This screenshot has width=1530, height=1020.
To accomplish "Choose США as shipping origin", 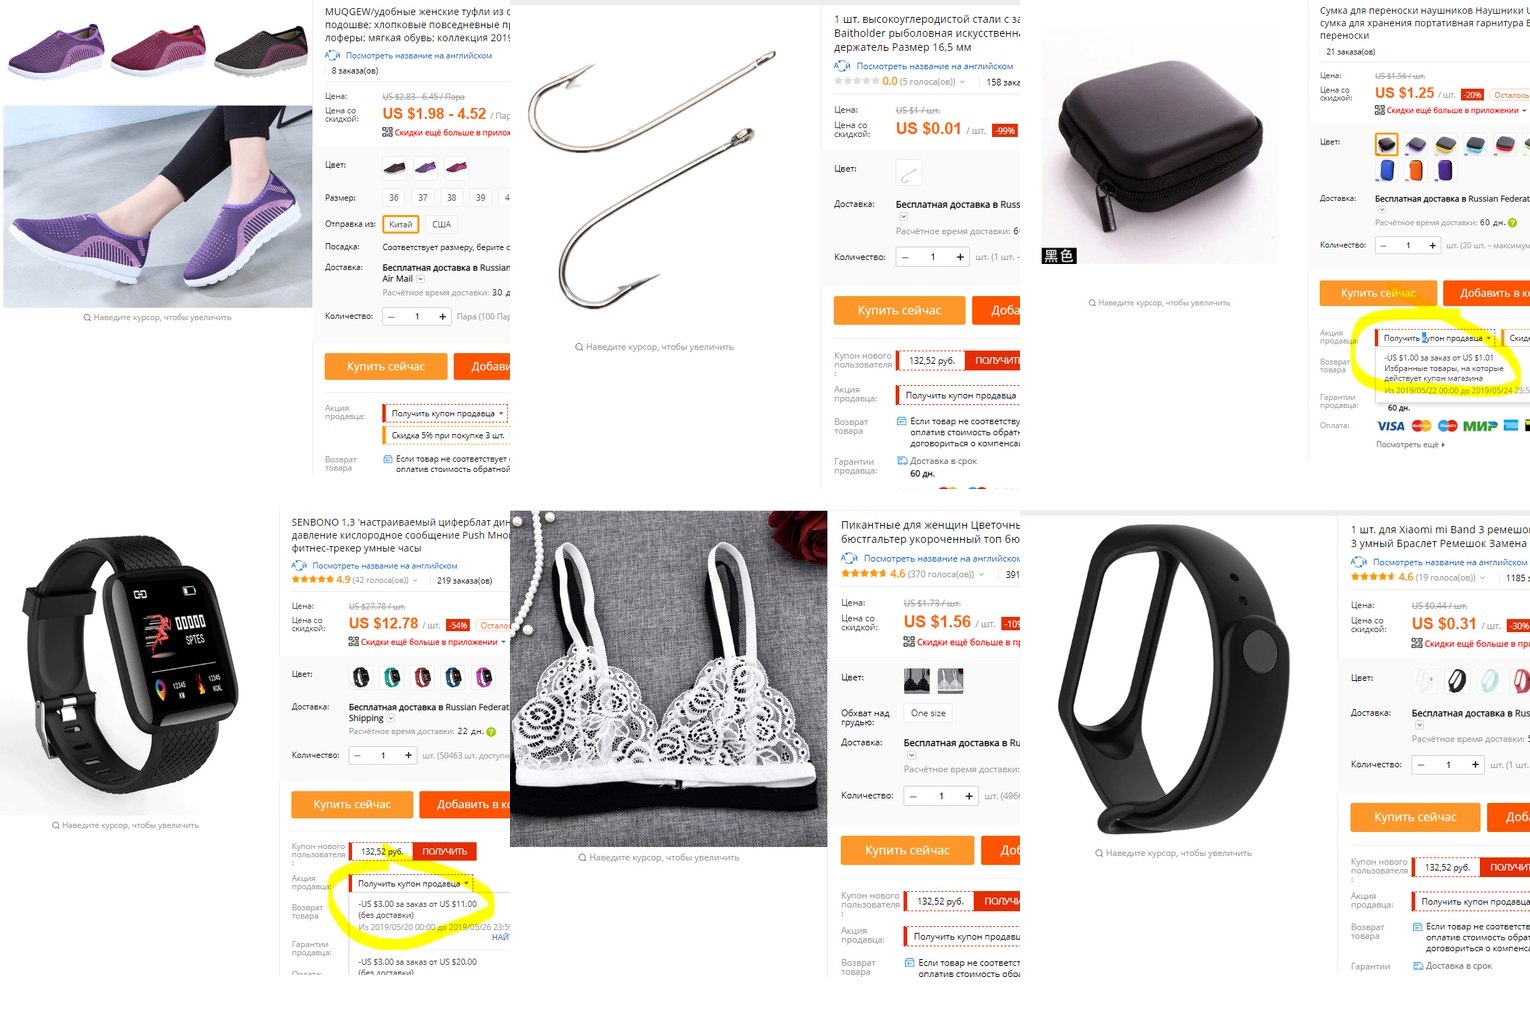I will (x=441, y=224).
